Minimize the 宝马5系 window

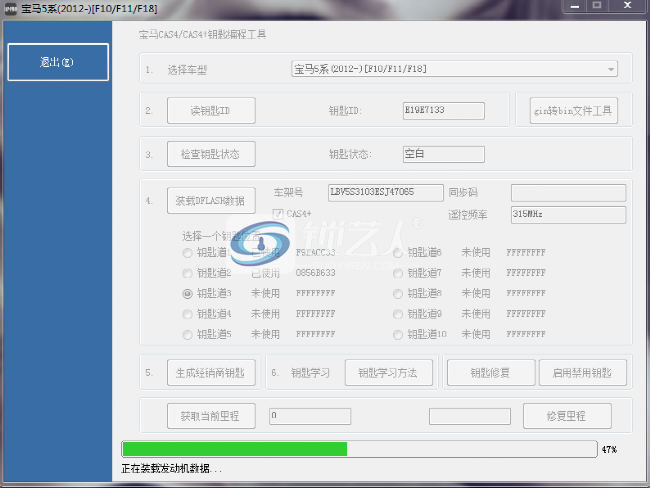point(575,6)
